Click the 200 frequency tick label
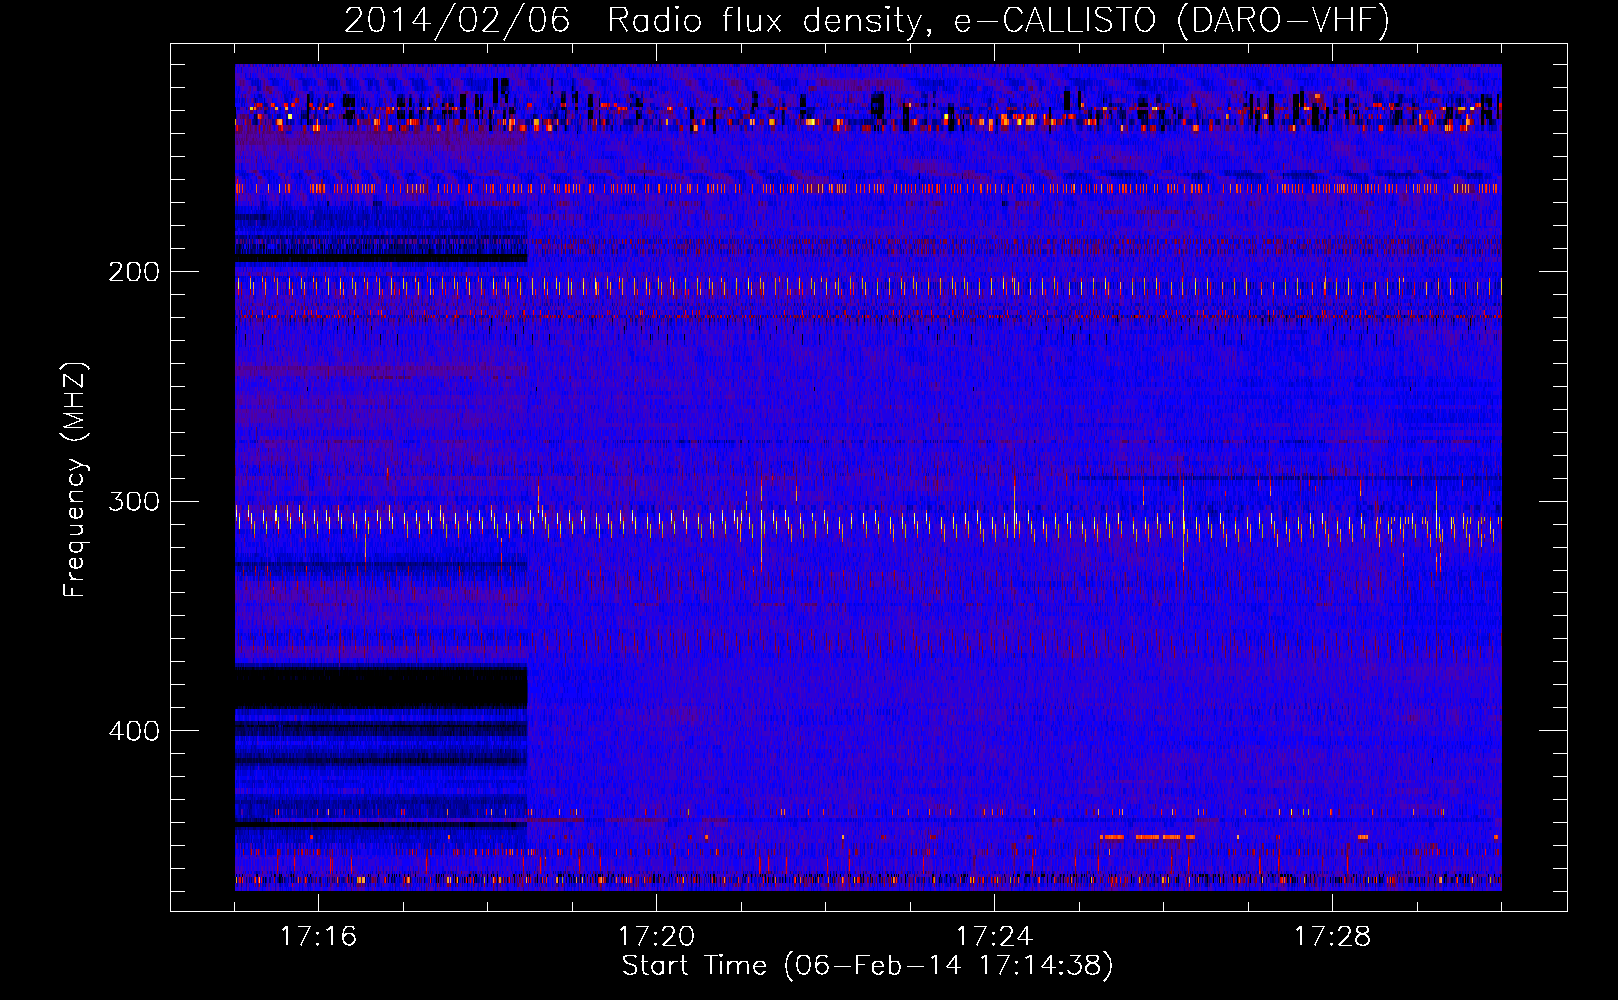 point(134,272)
